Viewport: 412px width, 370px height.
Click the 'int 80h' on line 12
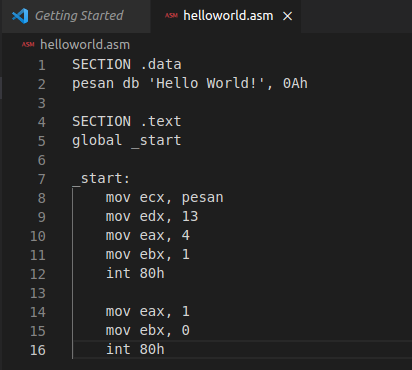pyautogui.click(x=135, y=273)
